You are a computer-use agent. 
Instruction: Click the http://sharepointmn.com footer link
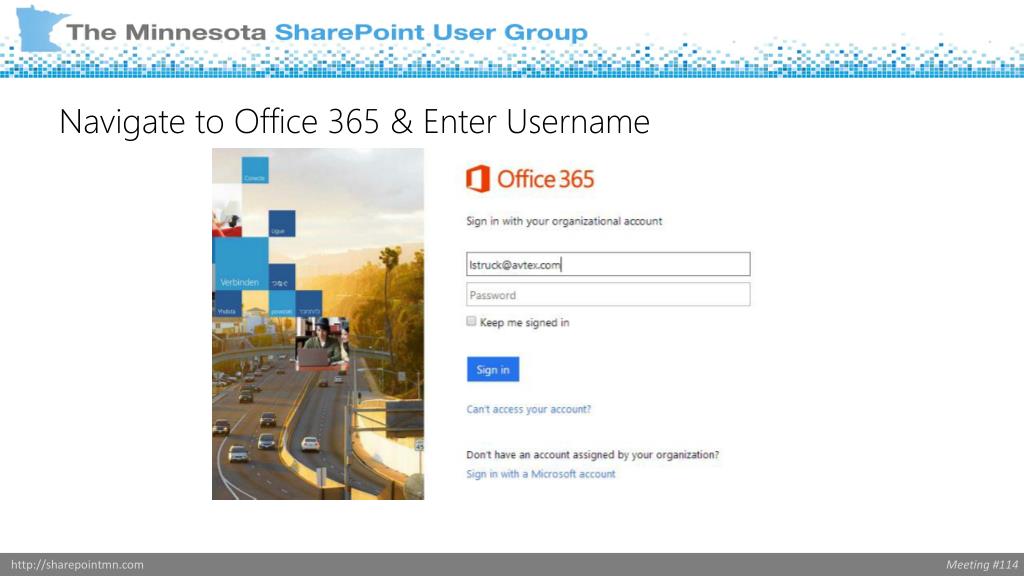coord(78,565)
